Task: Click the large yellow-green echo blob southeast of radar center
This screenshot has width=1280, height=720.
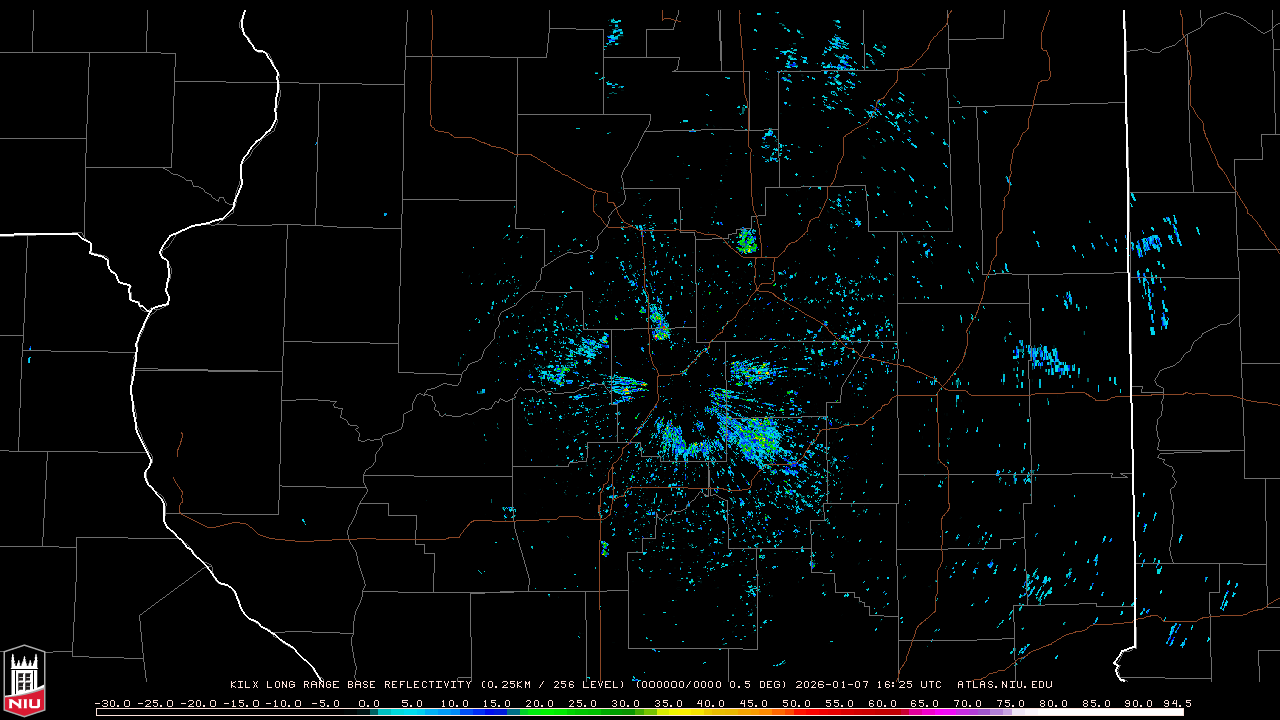Action: 753,437
